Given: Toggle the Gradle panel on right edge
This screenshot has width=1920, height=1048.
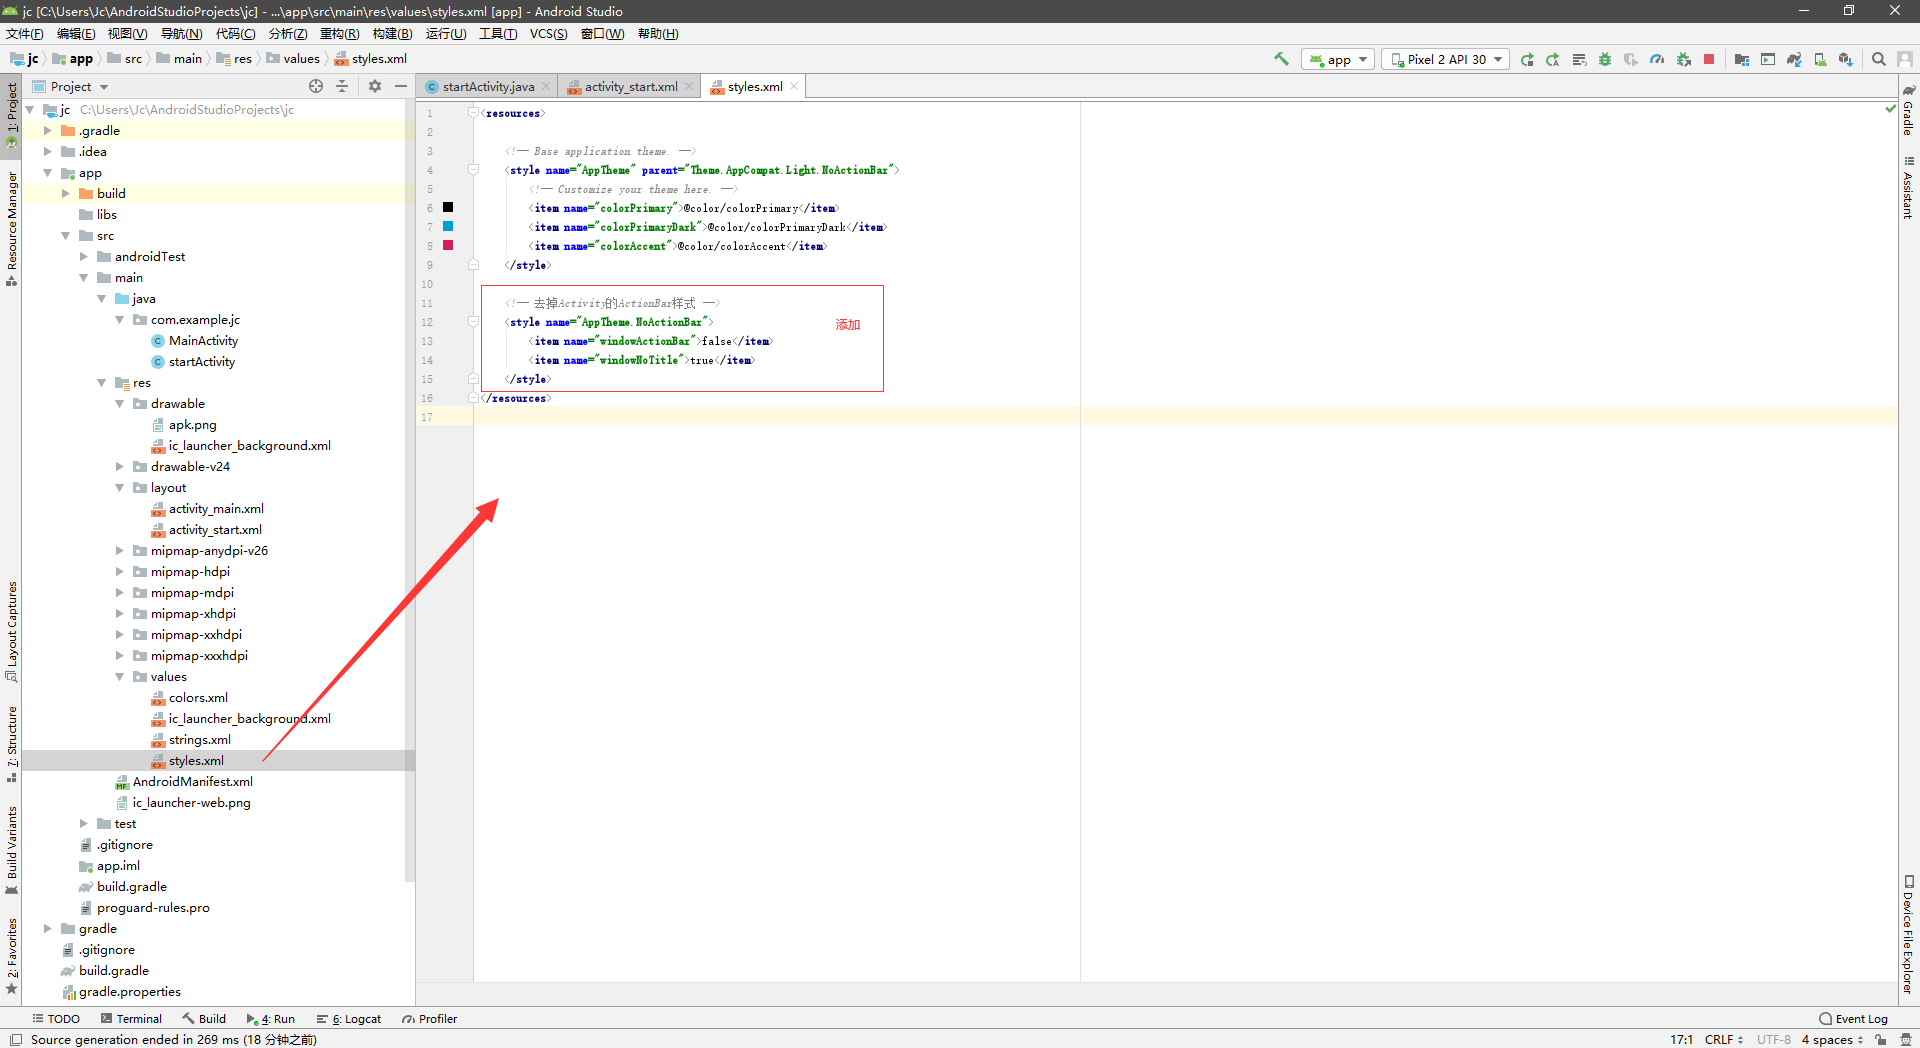Looking at the screenshot, I should pos(1908,110).
